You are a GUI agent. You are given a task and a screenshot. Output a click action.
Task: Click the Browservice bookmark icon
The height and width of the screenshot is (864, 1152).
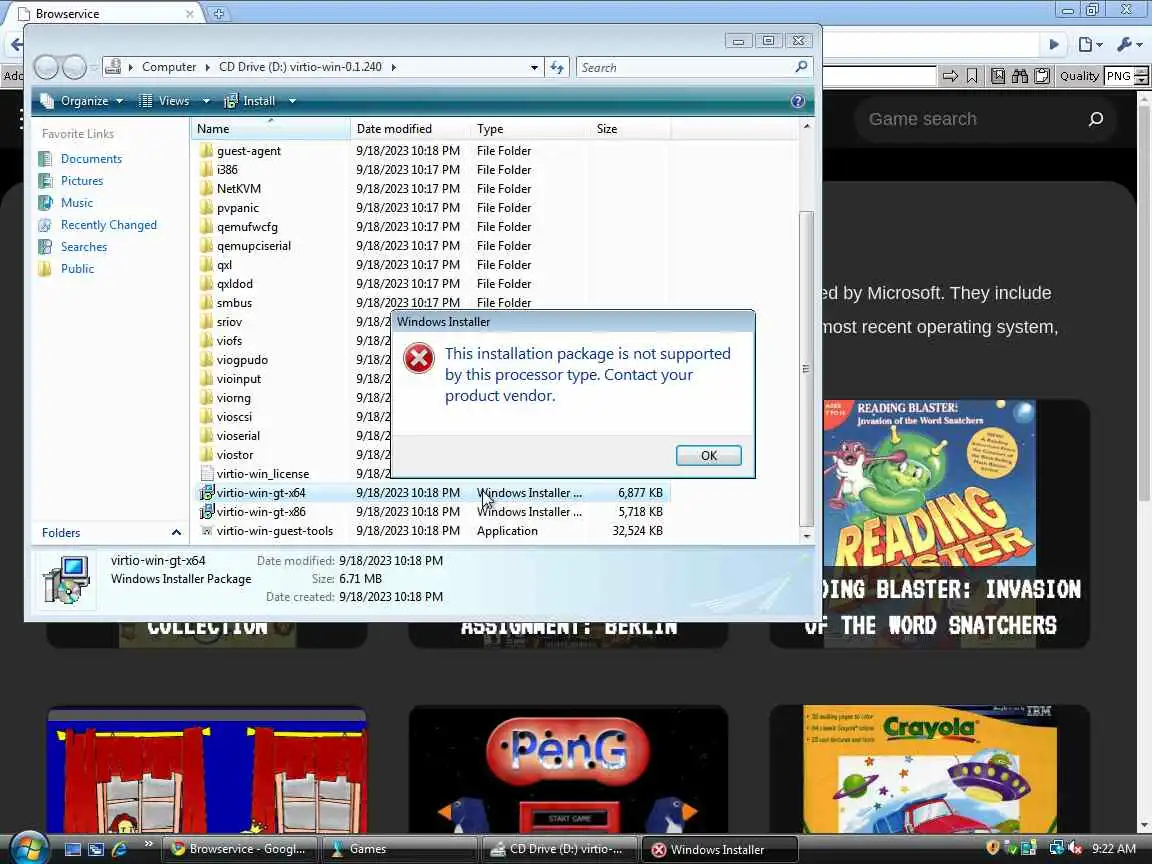pyautogui.click(x=972, y=76)
